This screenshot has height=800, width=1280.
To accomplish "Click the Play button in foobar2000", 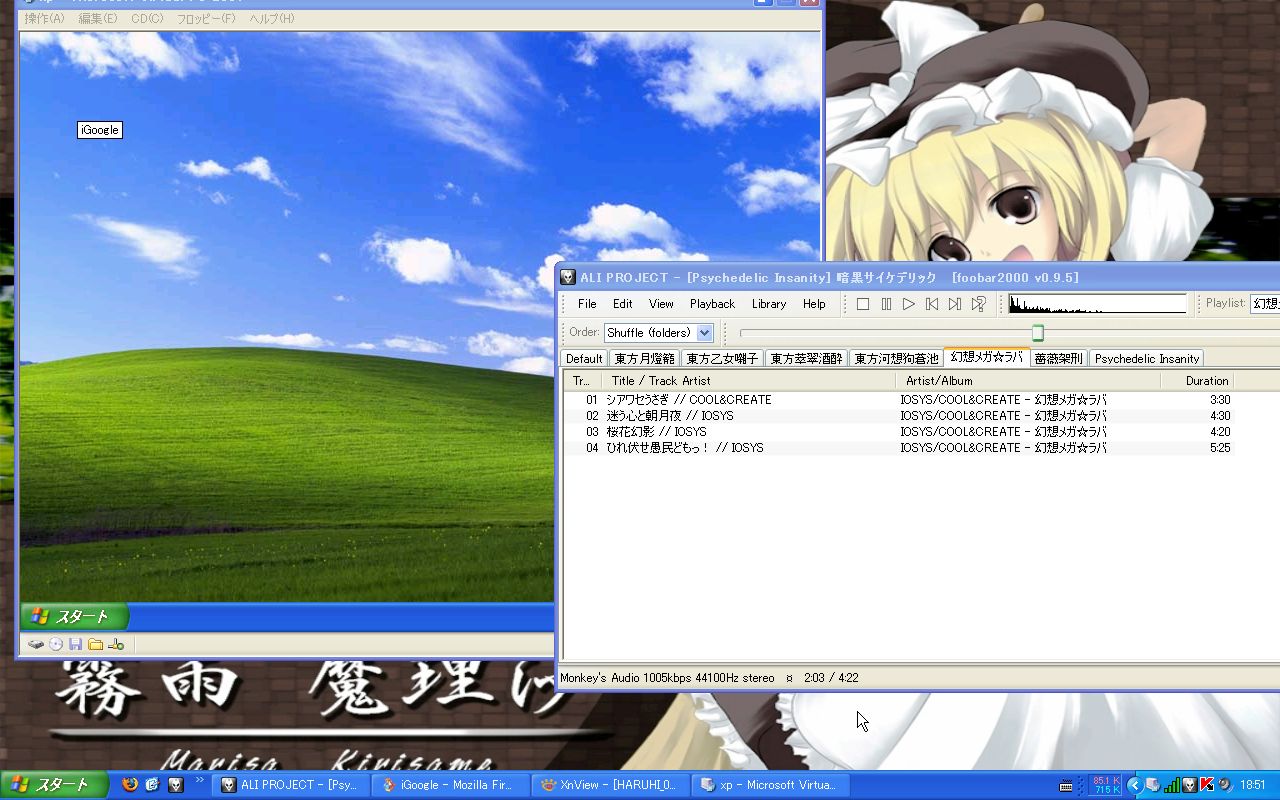I will tap(909, 304).
